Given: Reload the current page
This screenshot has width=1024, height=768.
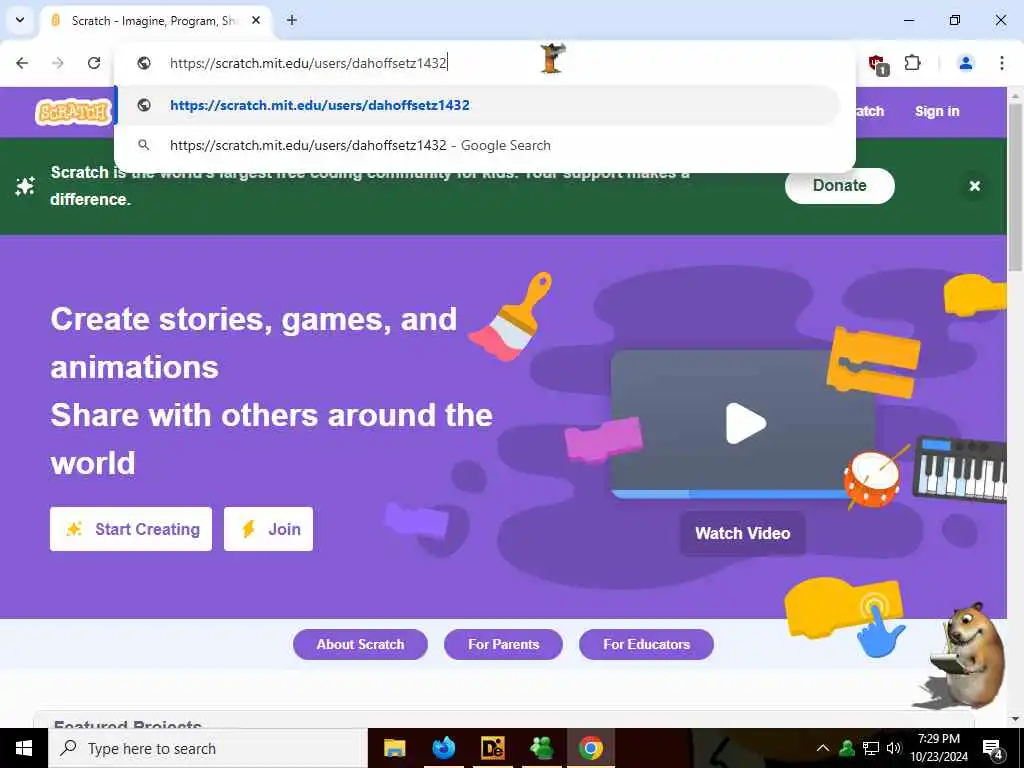Looking at the screenshot, I should 94,63.
